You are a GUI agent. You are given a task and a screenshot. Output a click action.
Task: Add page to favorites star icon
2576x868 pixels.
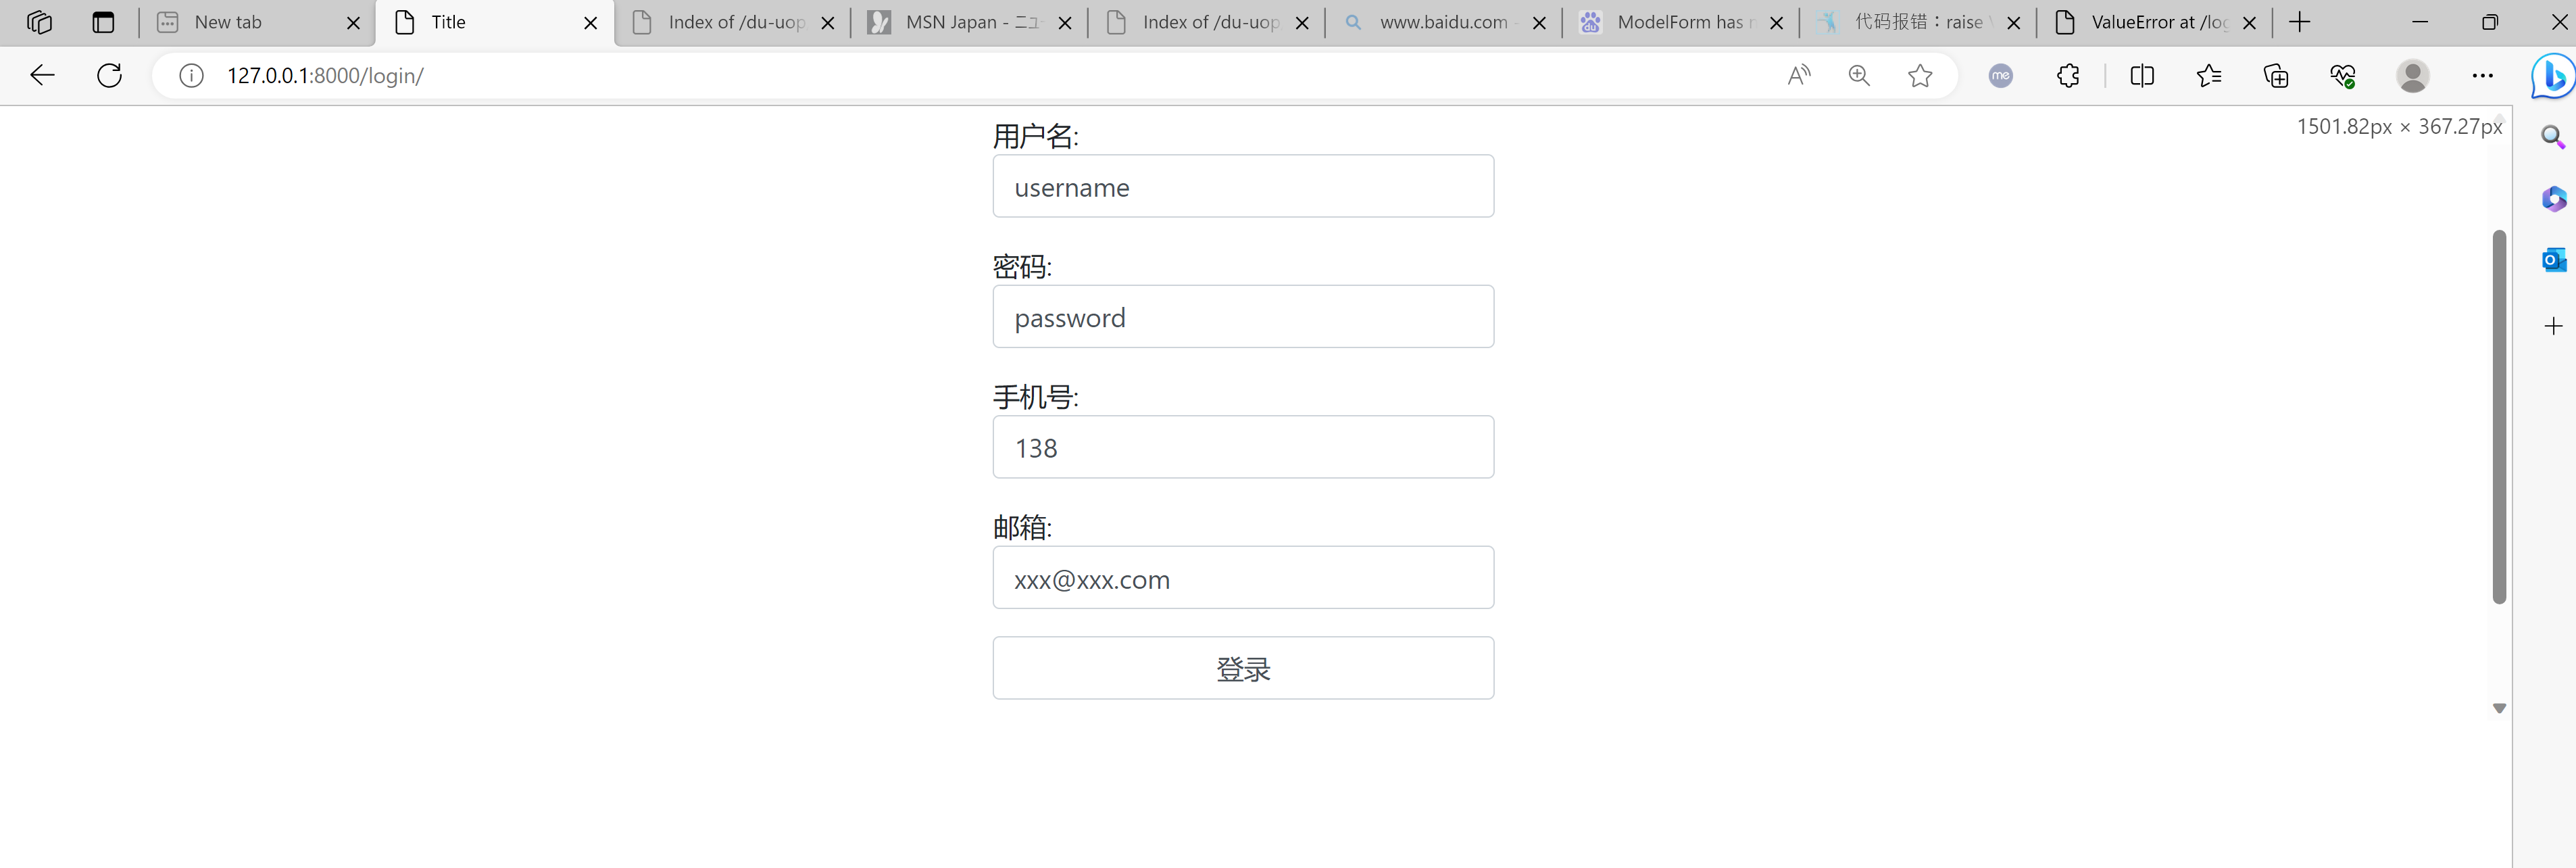coord(1919,75)
